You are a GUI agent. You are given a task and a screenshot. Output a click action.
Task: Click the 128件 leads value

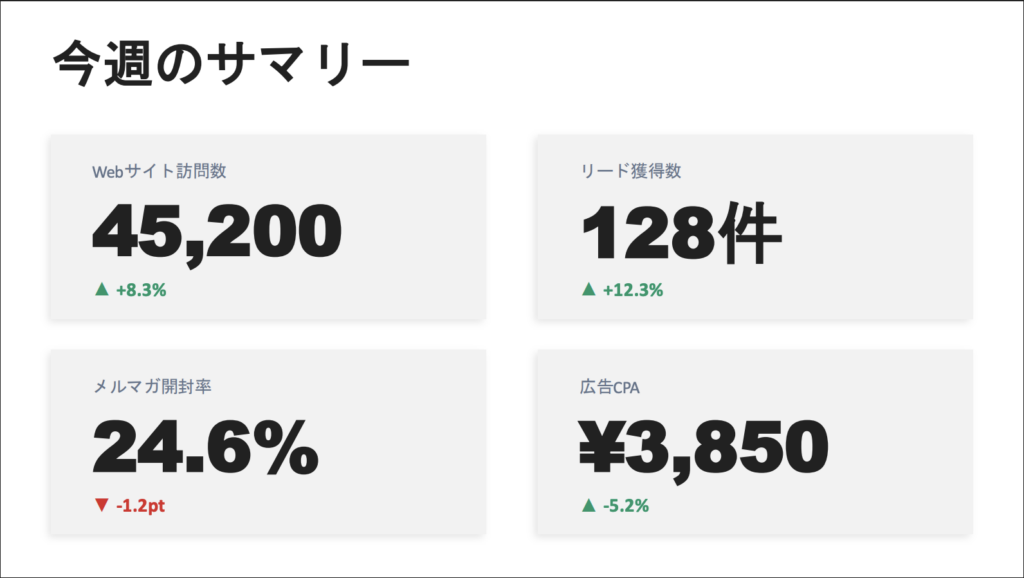pyautogui.click(x=680, y=231)
